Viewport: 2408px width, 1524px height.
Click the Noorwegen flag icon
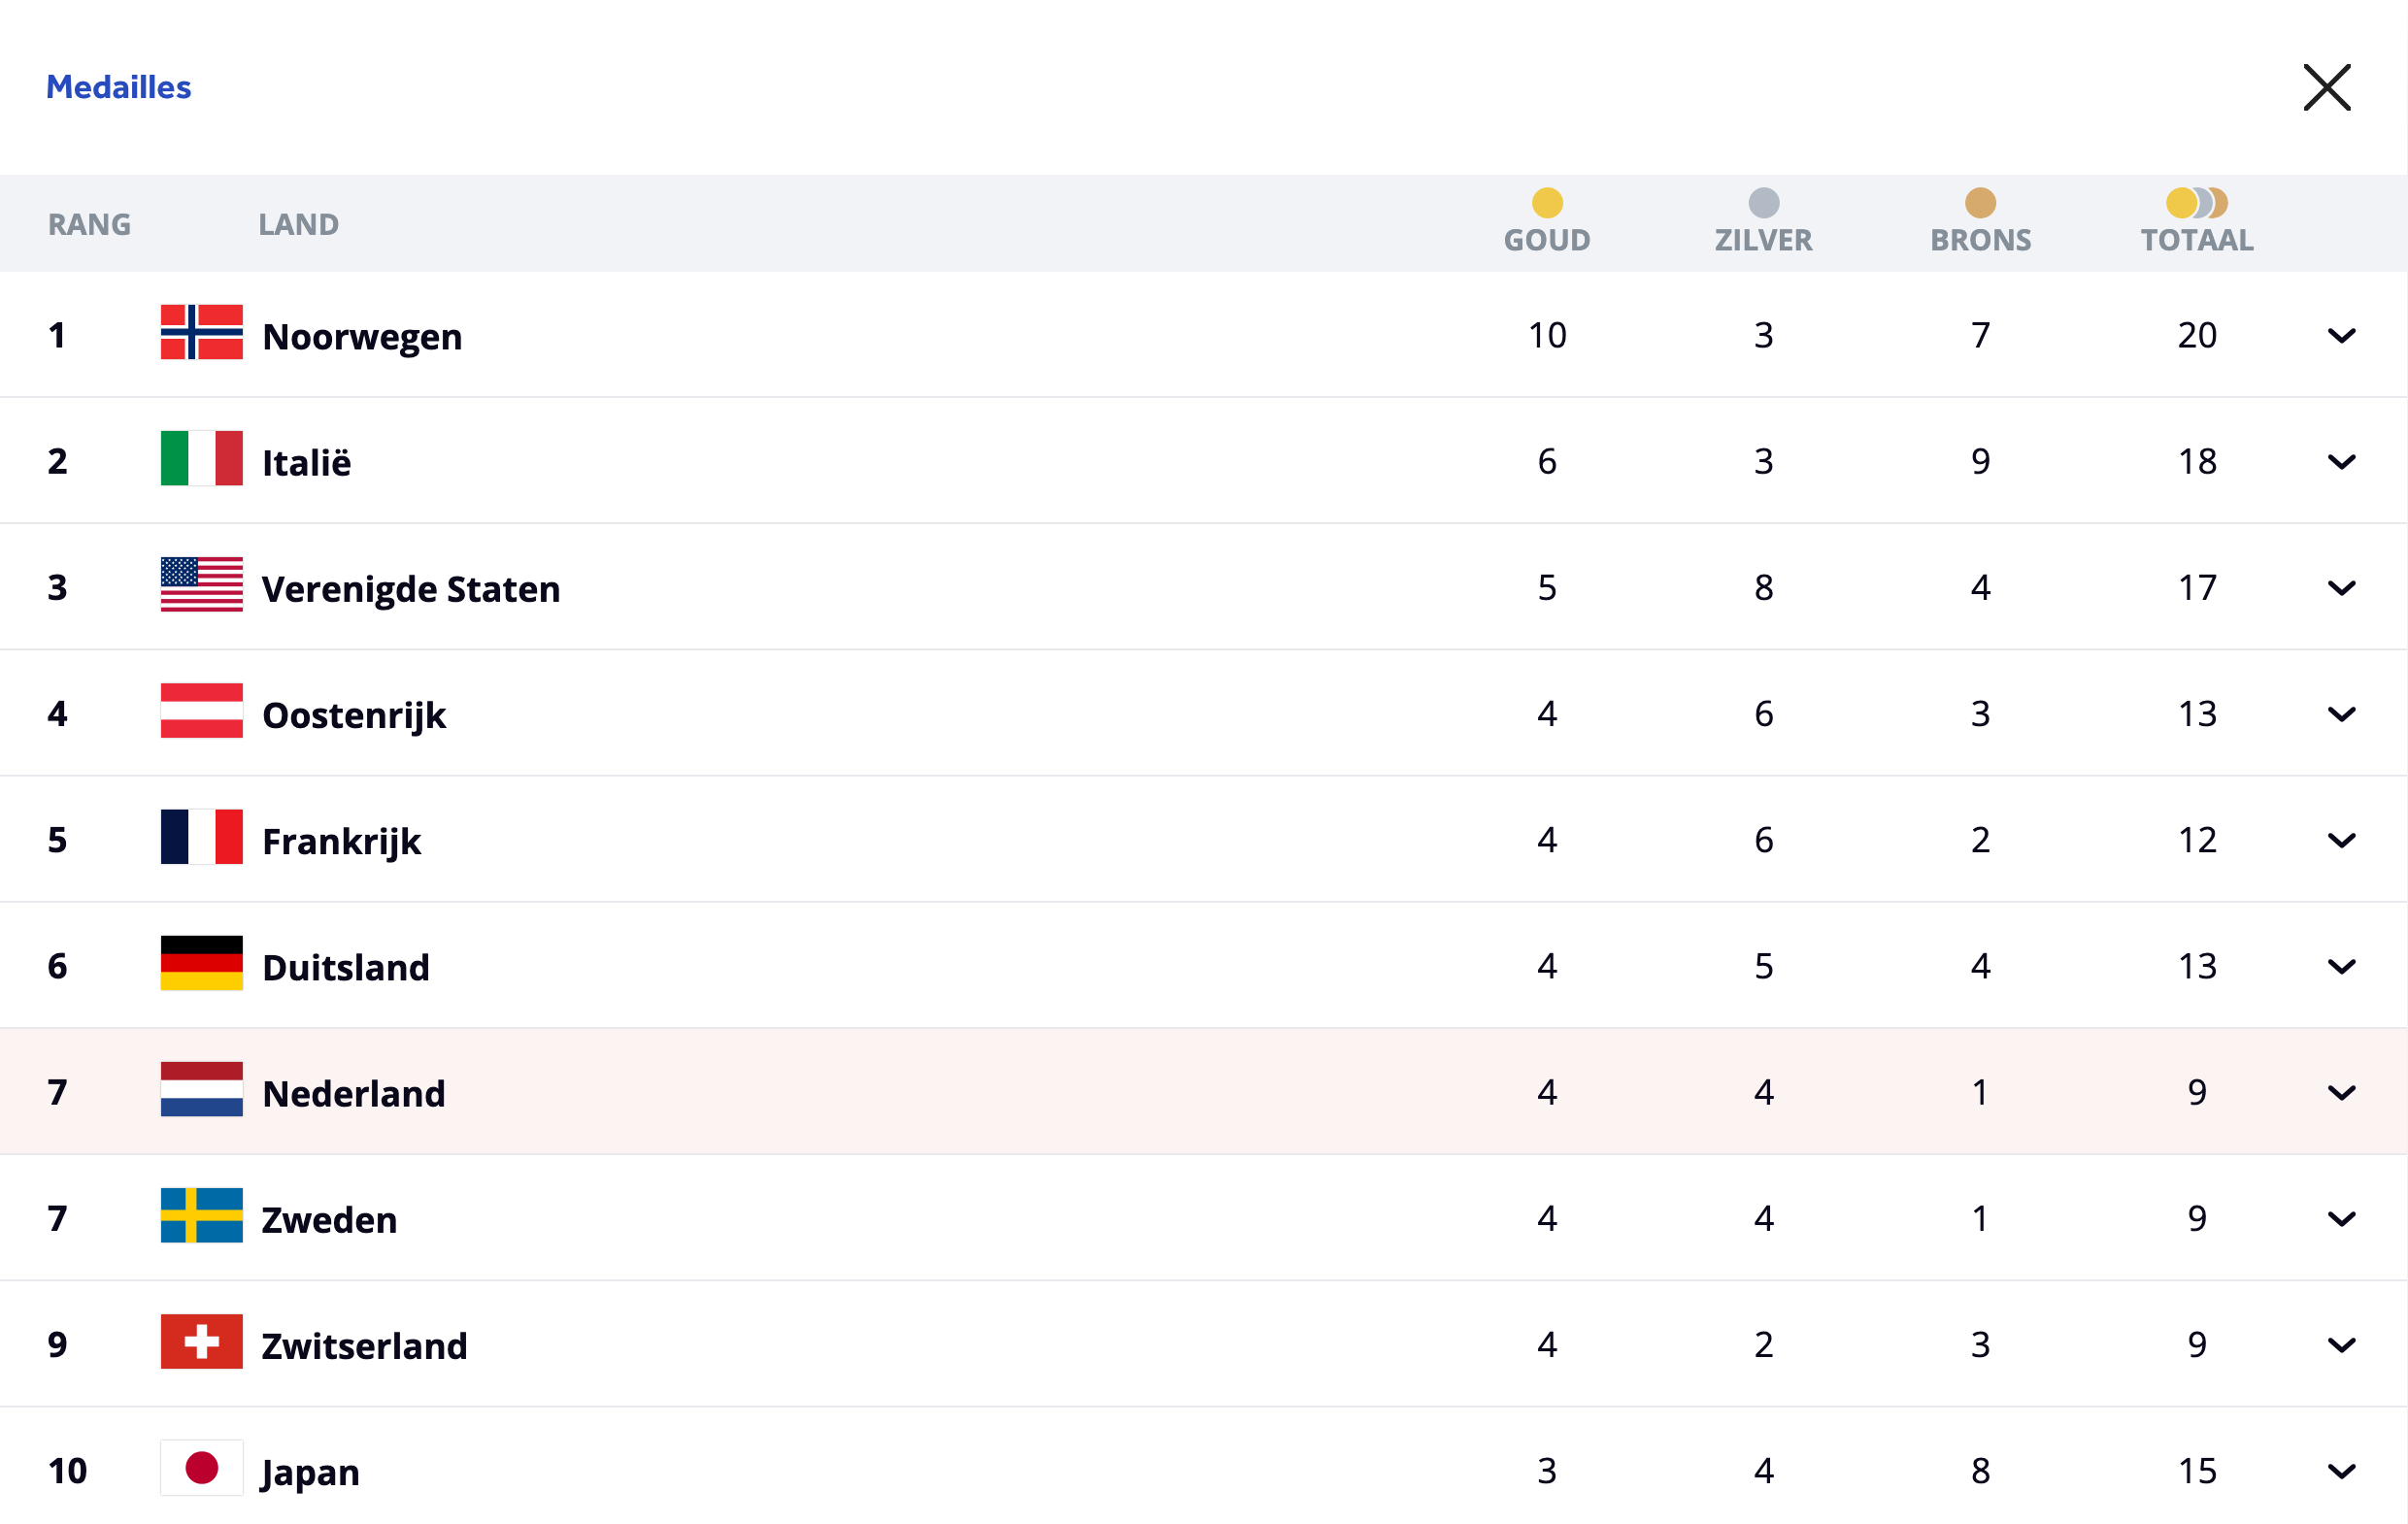pyautogui.click(x=201, y=332)
